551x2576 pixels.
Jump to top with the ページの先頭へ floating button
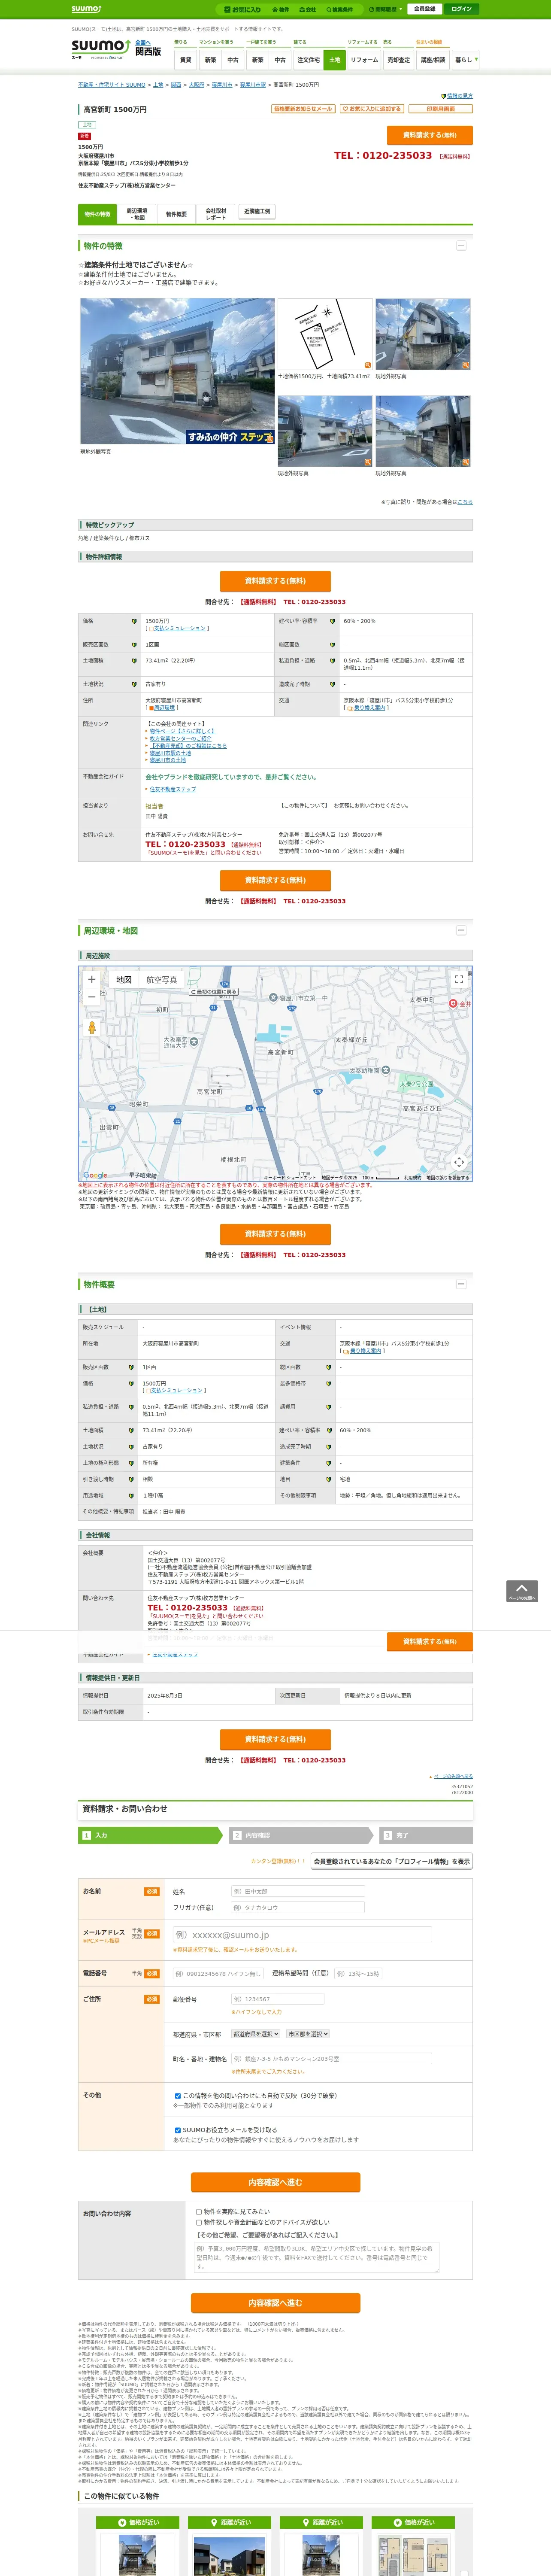coord(522,1591)
